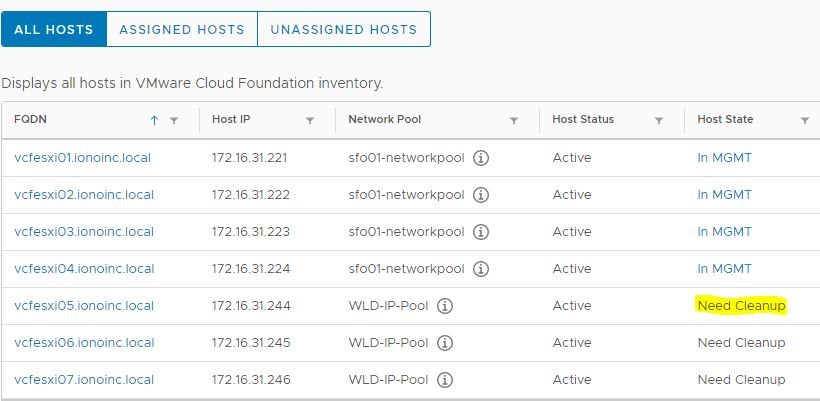Open the Host IP column filter
This screenshot has width=820, height=401.
(x=310, y=120)
